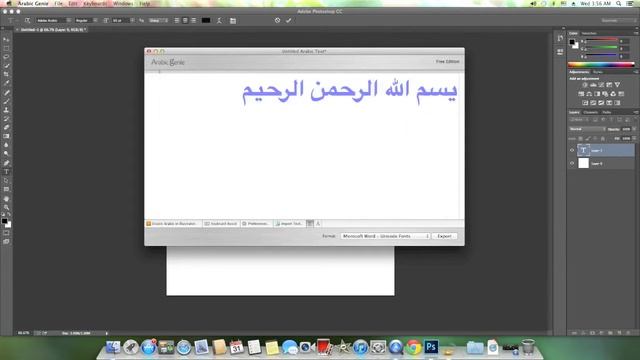640x360 pixels.
Task: Add a Photo Filter adjustment
Action: pyautogui.click(x=605, y=94)
